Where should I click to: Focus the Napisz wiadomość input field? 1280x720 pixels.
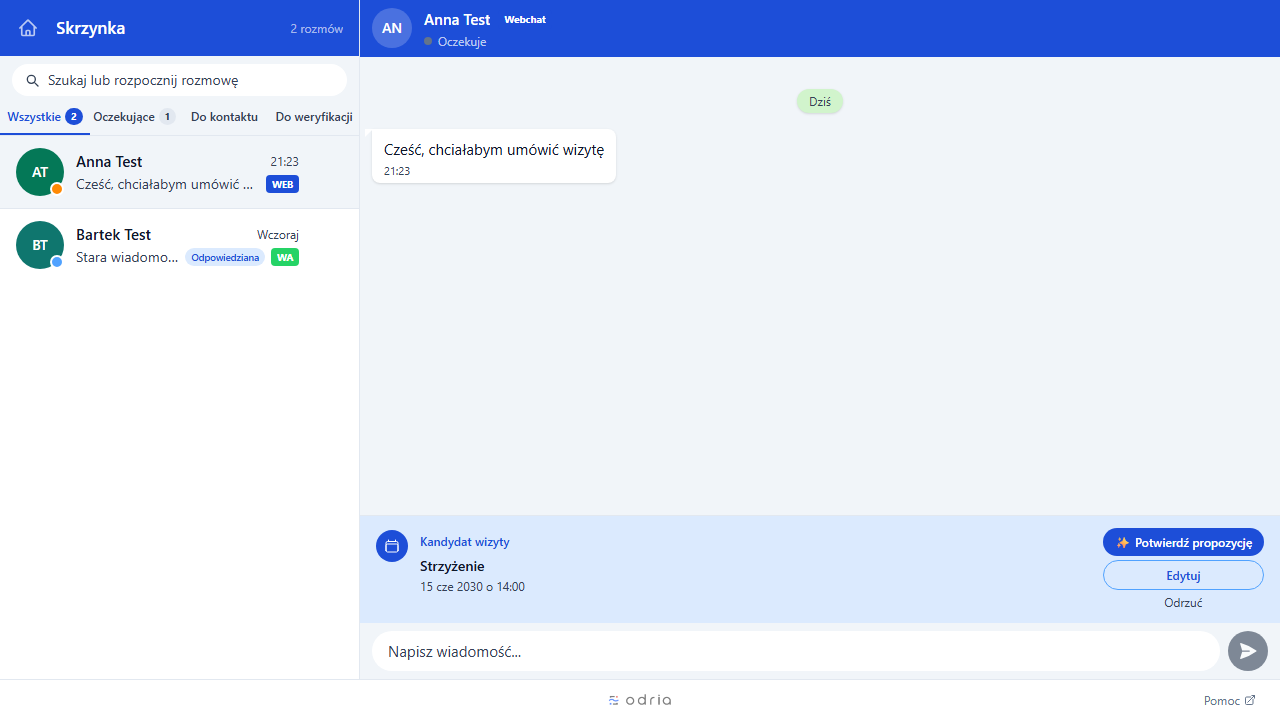pos(796,651)
